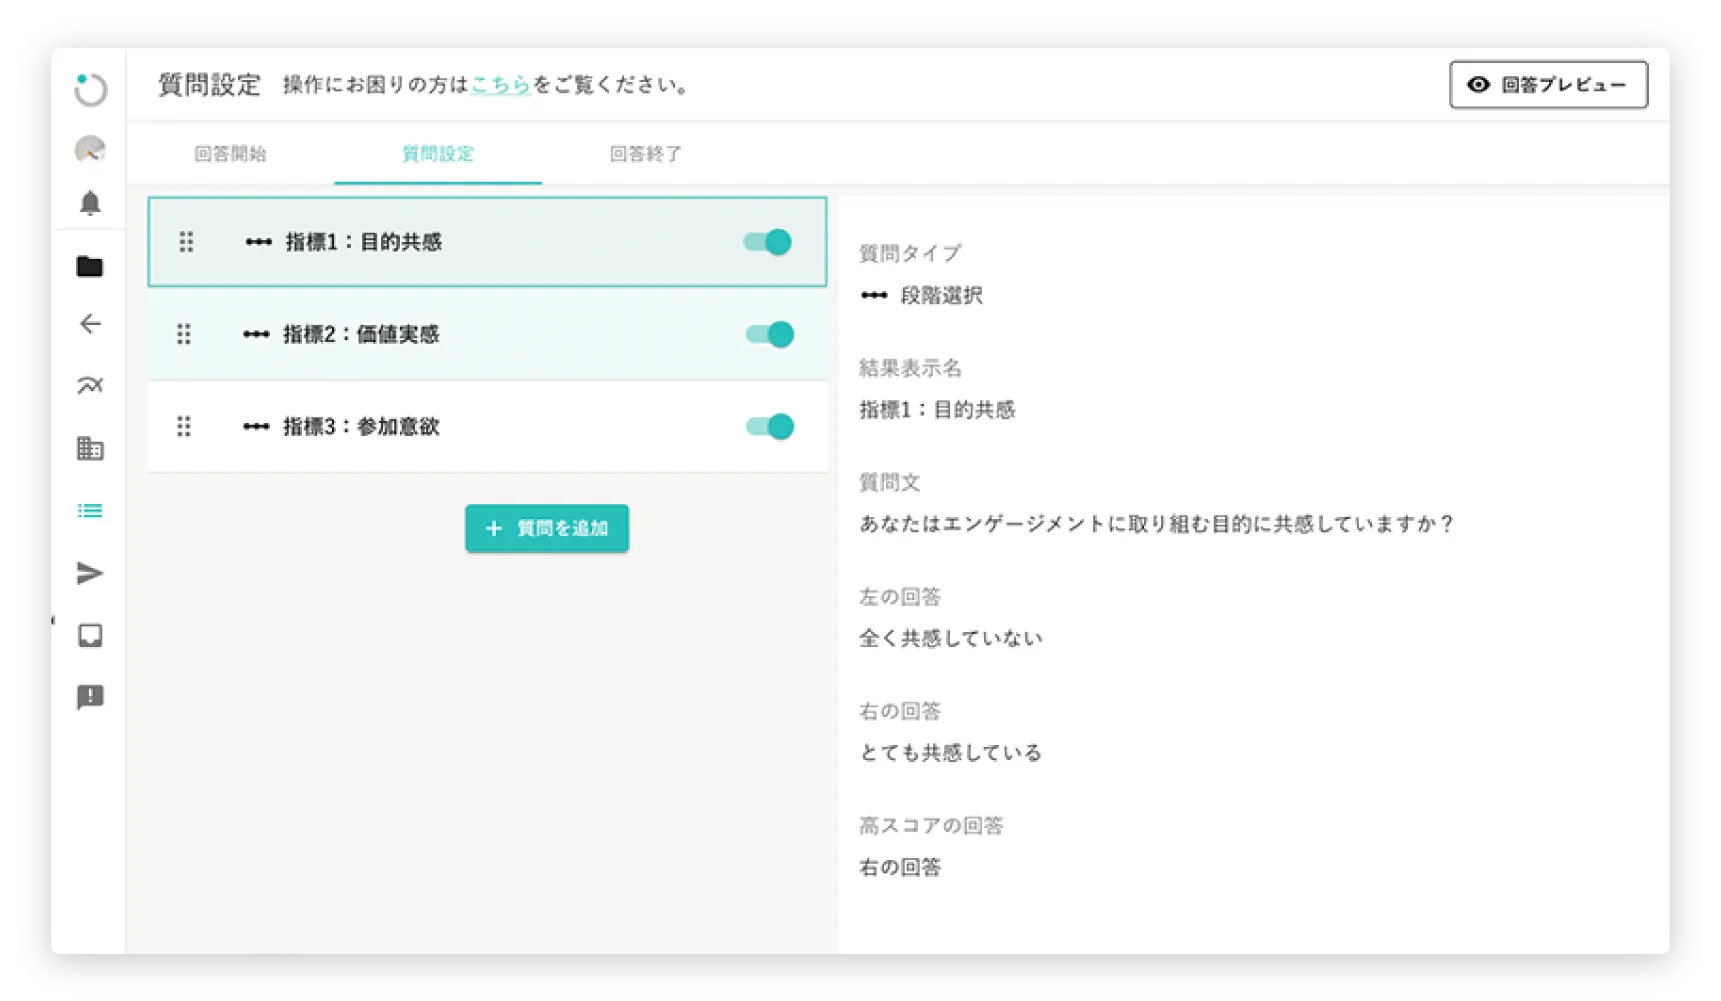The height and width of the screenshot is (1001, 1721).
Task: Click the question text あなたはエンゲージメントに…
Action: 1156,524
